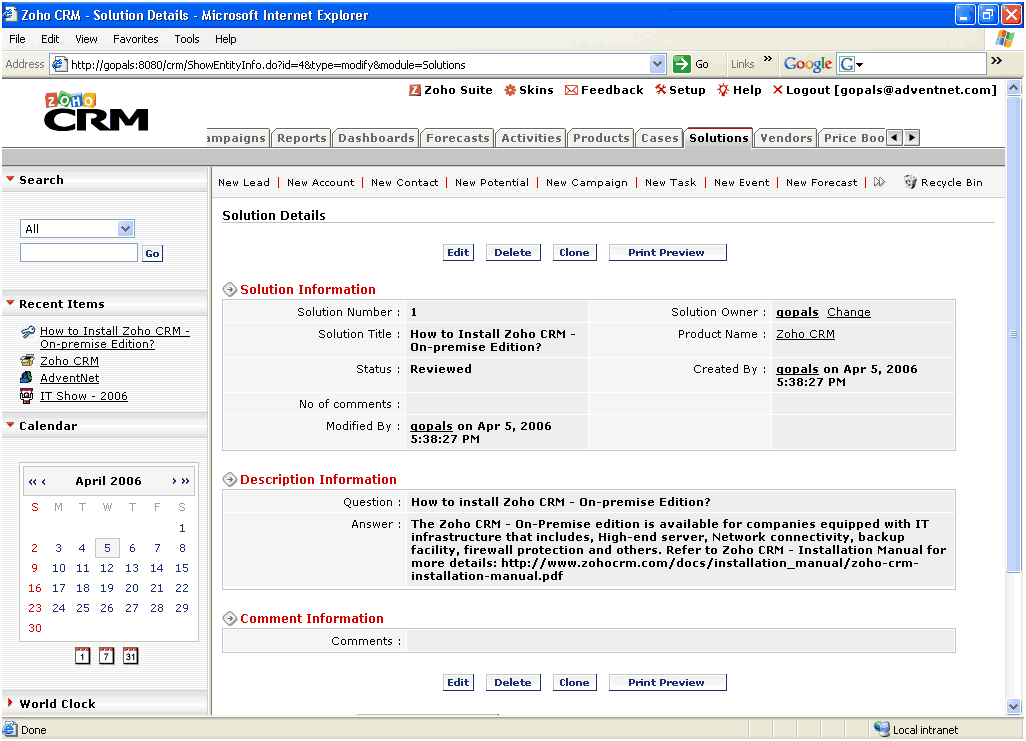Click the page vertical scrollbar down arrow

coord(1014,706)
